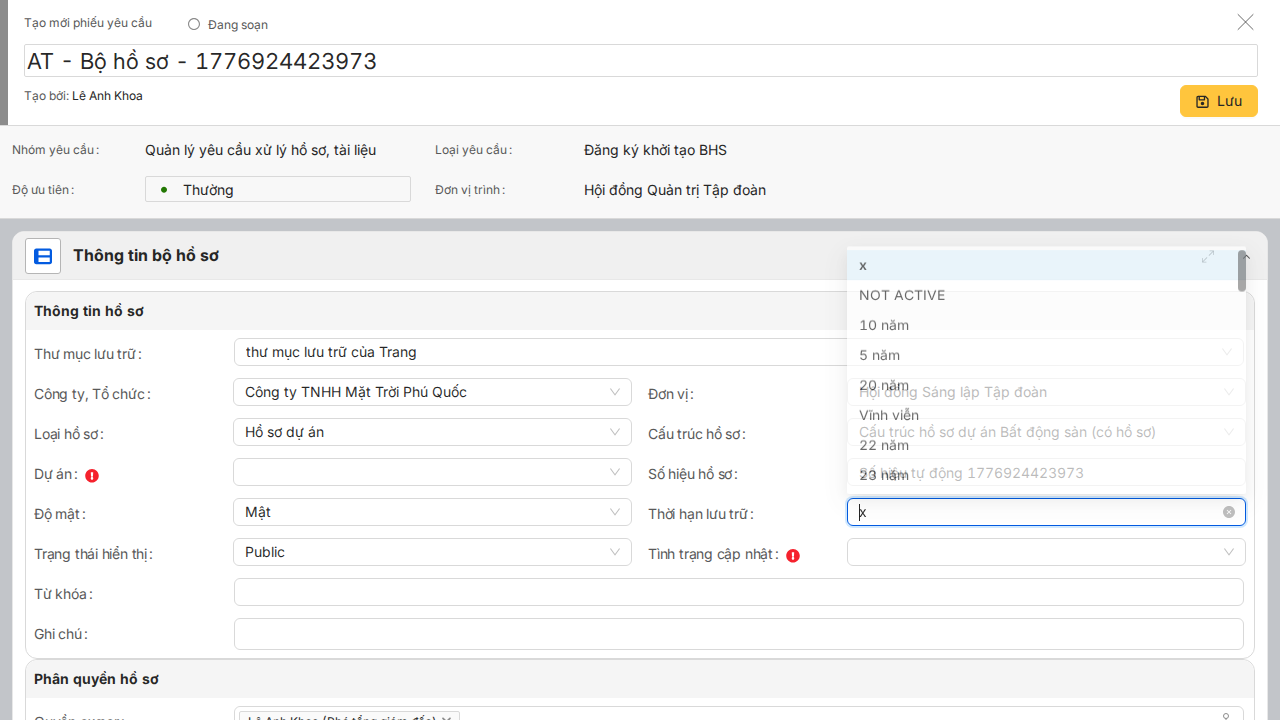
Task: Close the create request dialog
Action: coord(1245,22)
